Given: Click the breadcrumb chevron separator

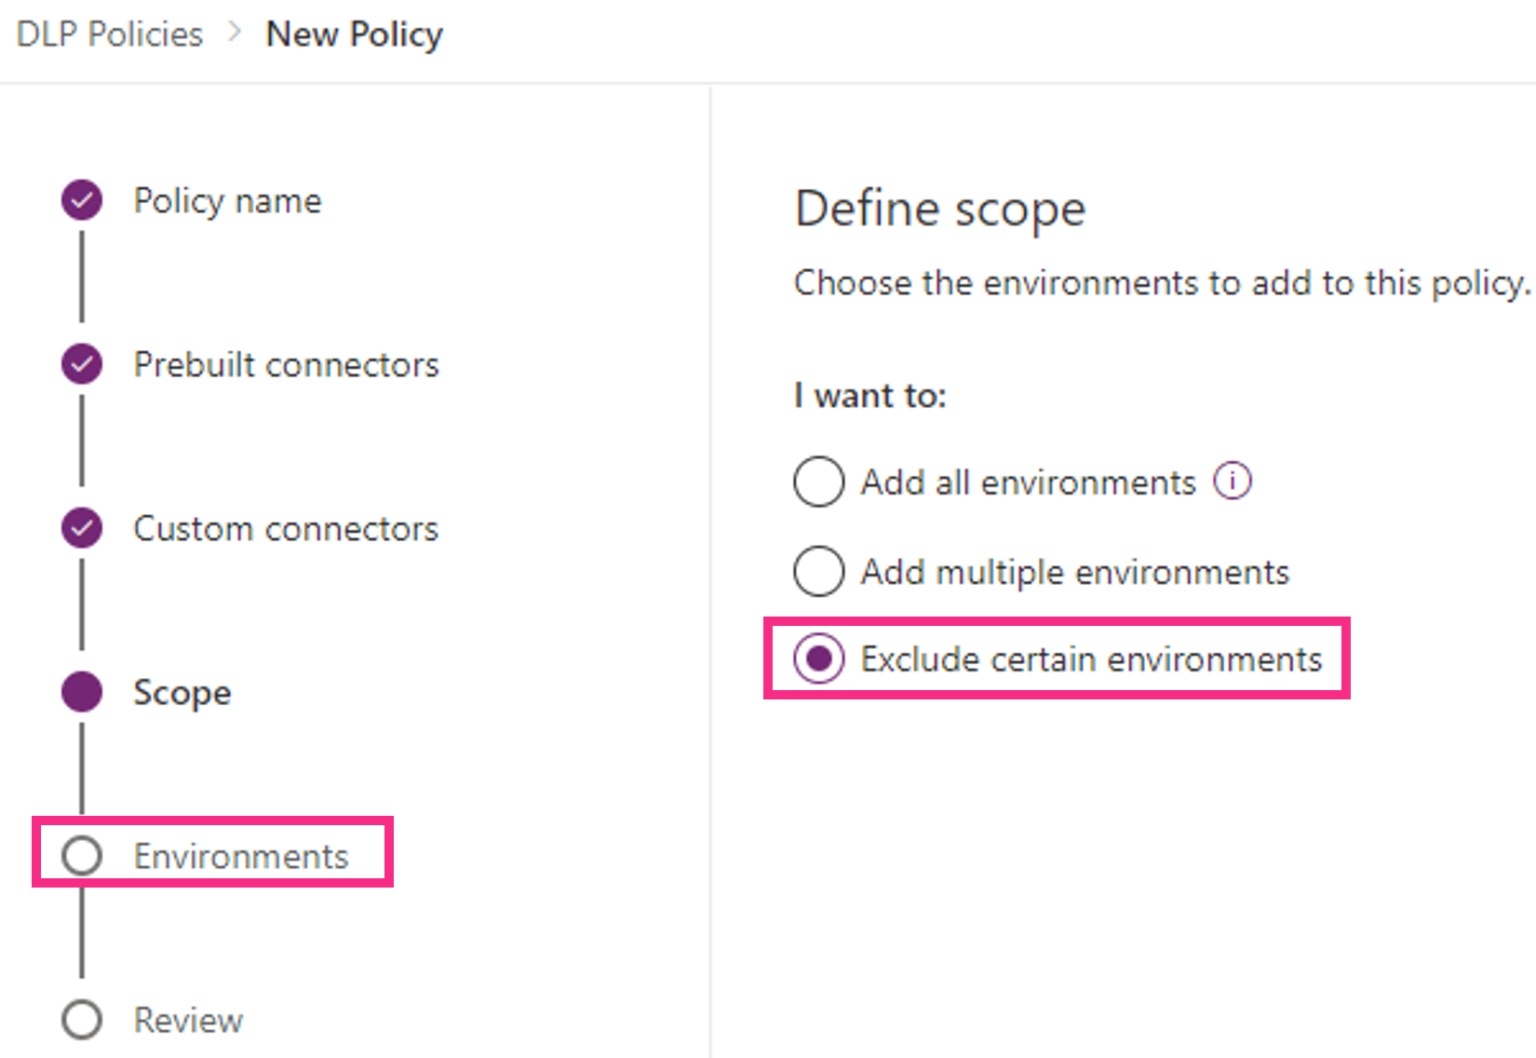Looking at the screenshot, I should [235, 33].
